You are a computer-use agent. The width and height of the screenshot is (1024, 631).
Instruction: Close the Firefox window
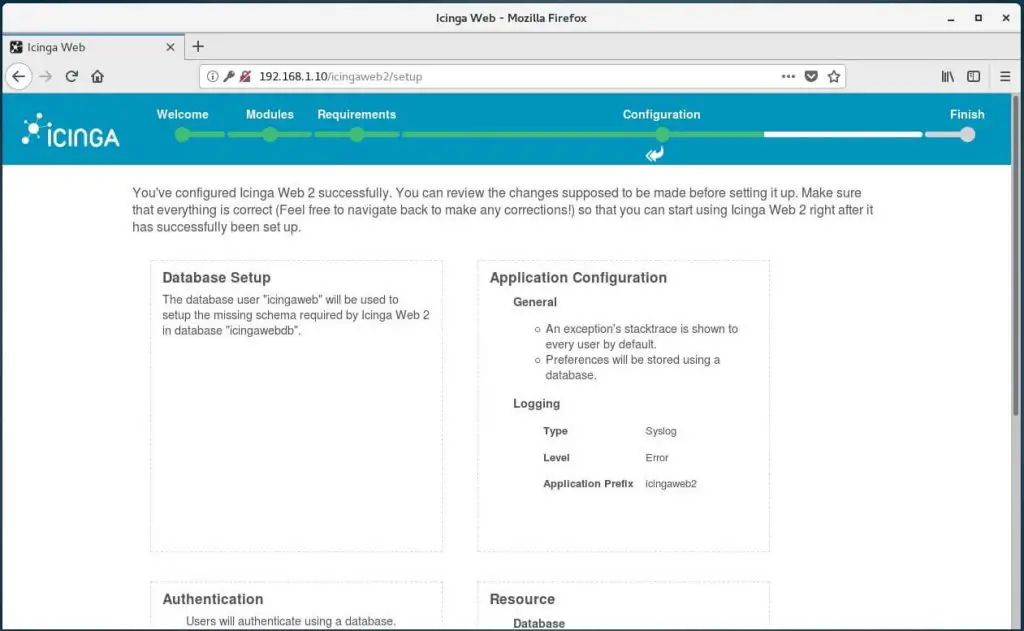coord(1006,18)
